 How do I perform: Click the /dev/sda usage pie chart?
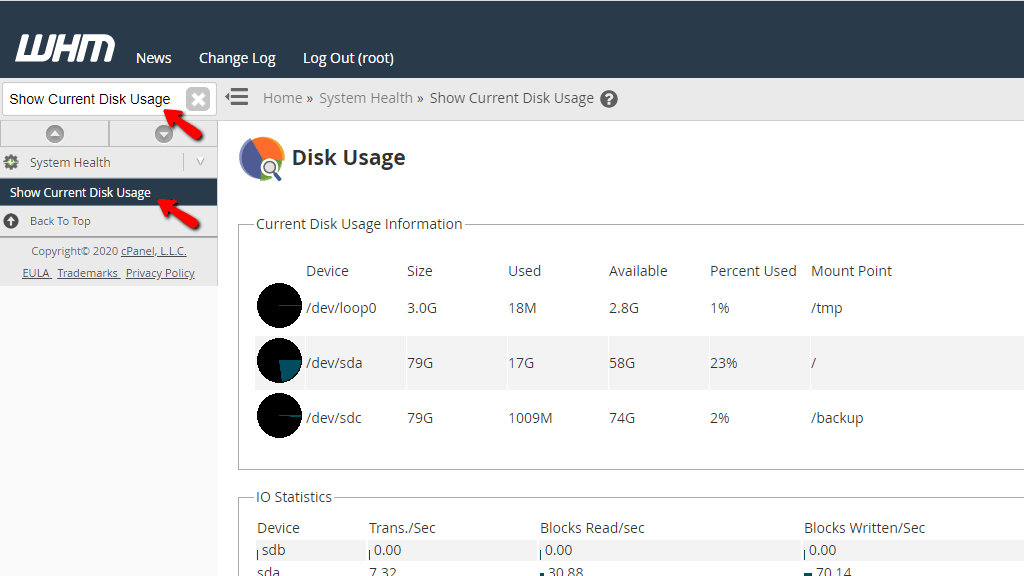[x=279, y=360]
